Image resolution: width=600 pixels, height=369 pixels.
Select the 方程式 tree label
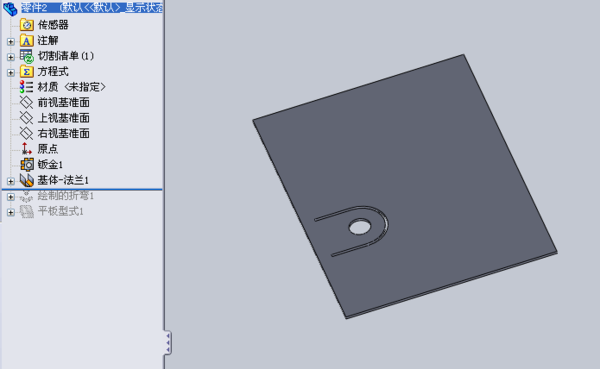point(53,72)
